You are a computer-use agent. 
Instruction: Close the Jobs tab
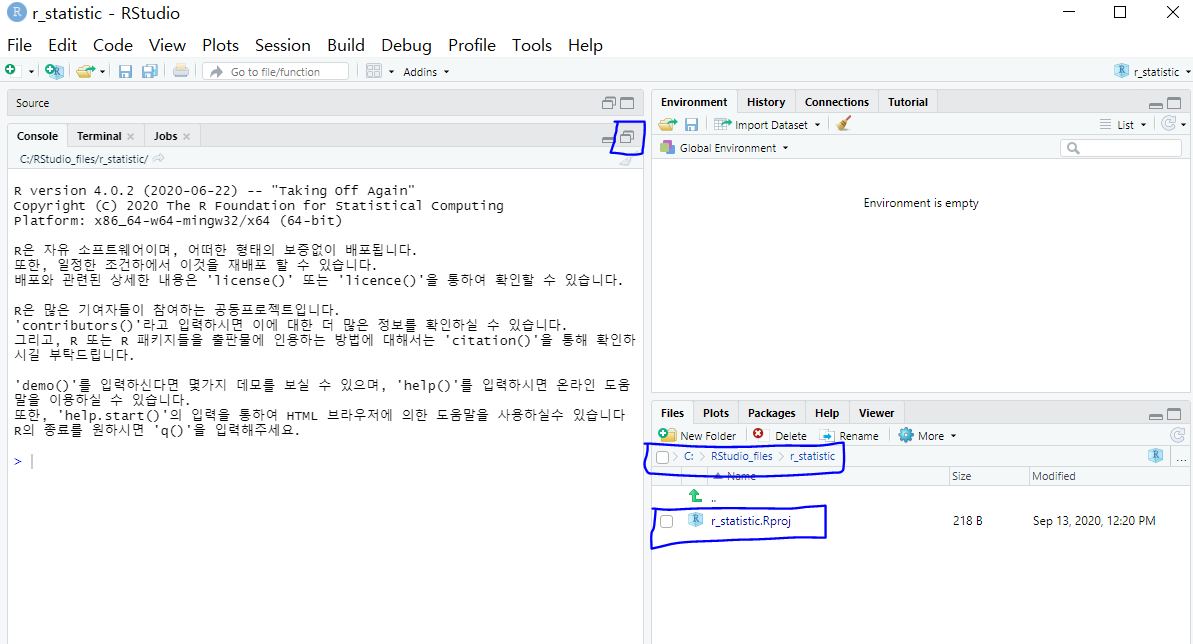coord(186,136)
